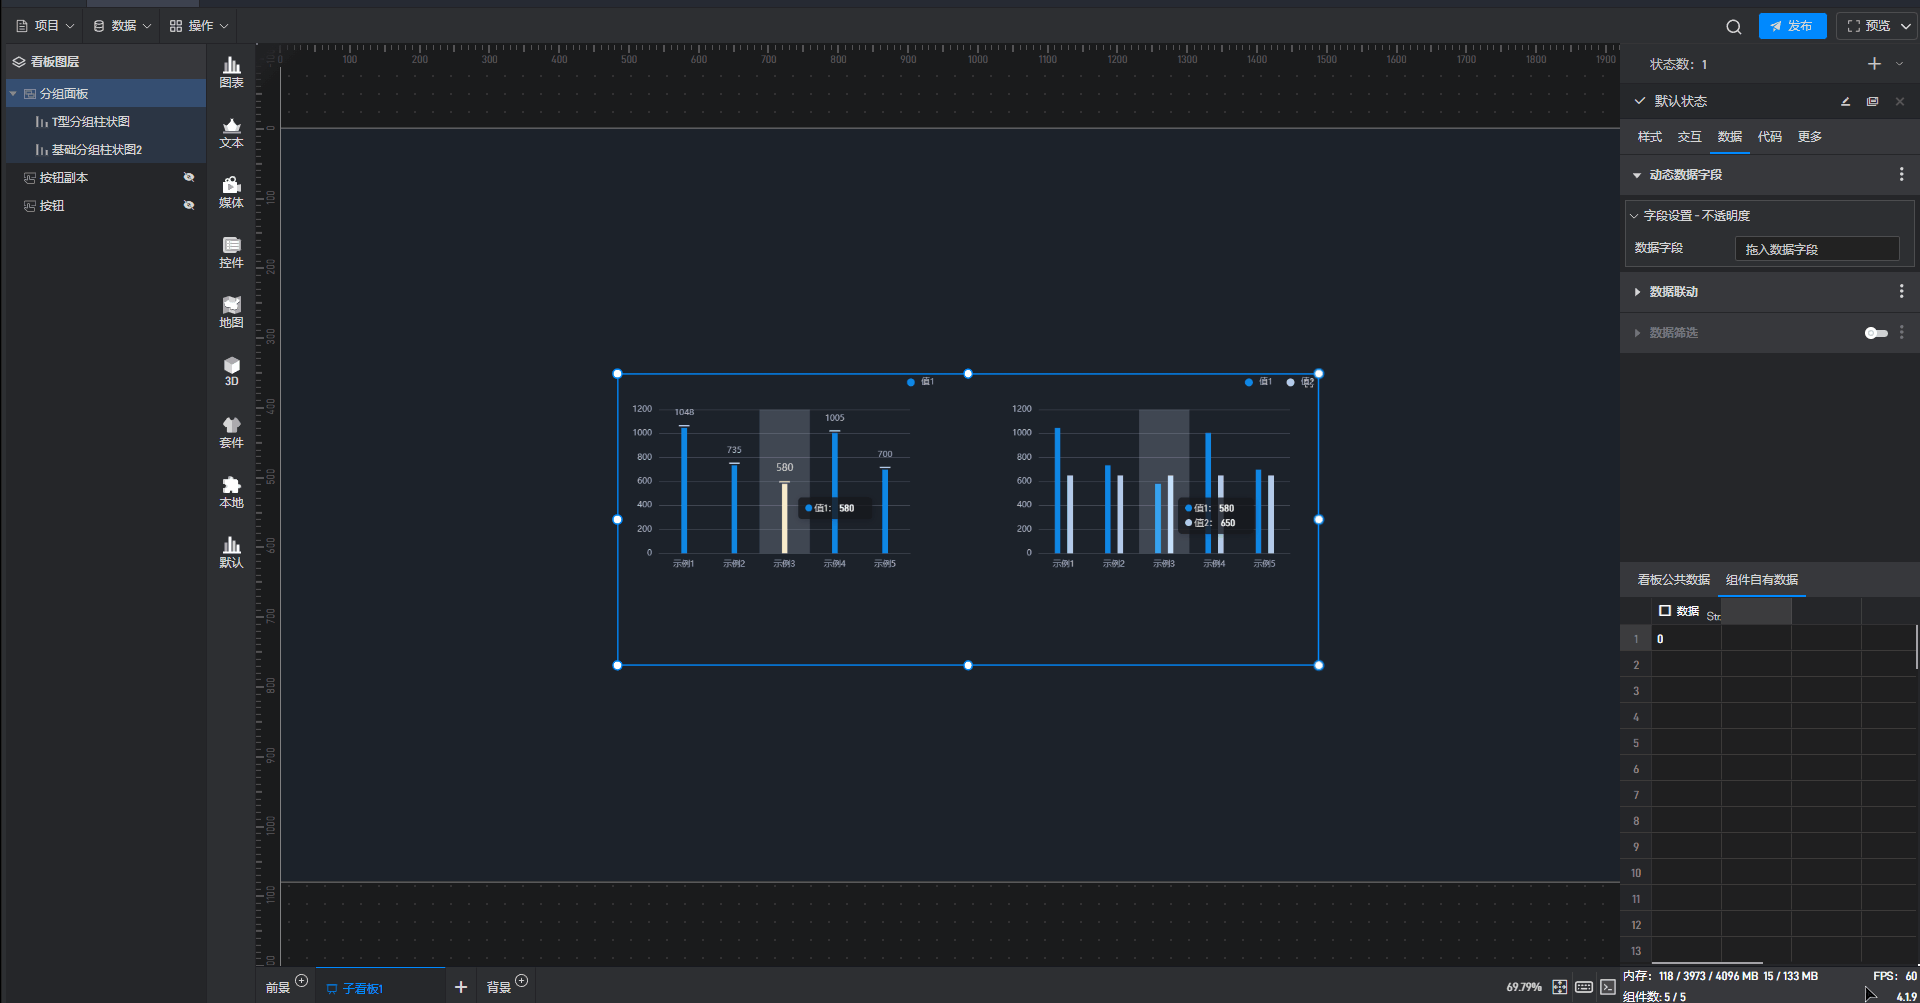The height and width of the screenshot is (1003, 1920).
Task: Open the 项目 menu
Action: tap(45, 26)
